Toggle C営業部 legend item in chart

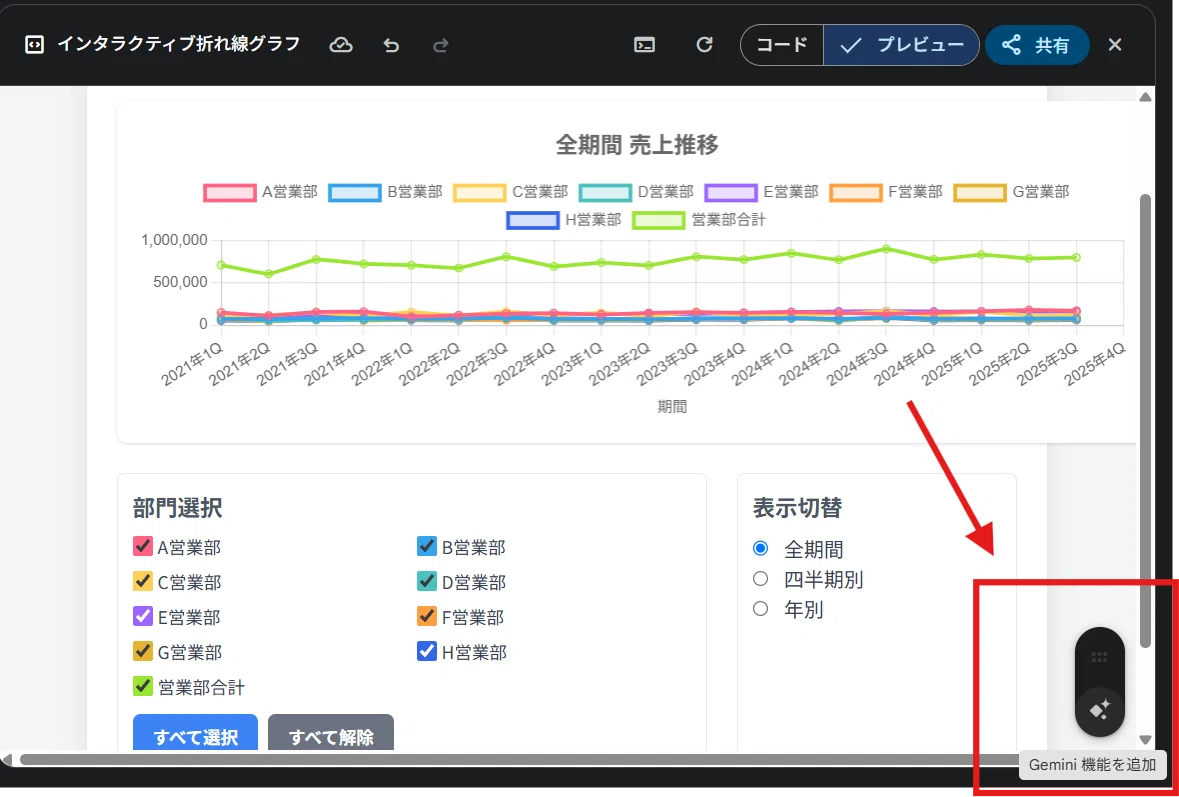click(511, 192)
